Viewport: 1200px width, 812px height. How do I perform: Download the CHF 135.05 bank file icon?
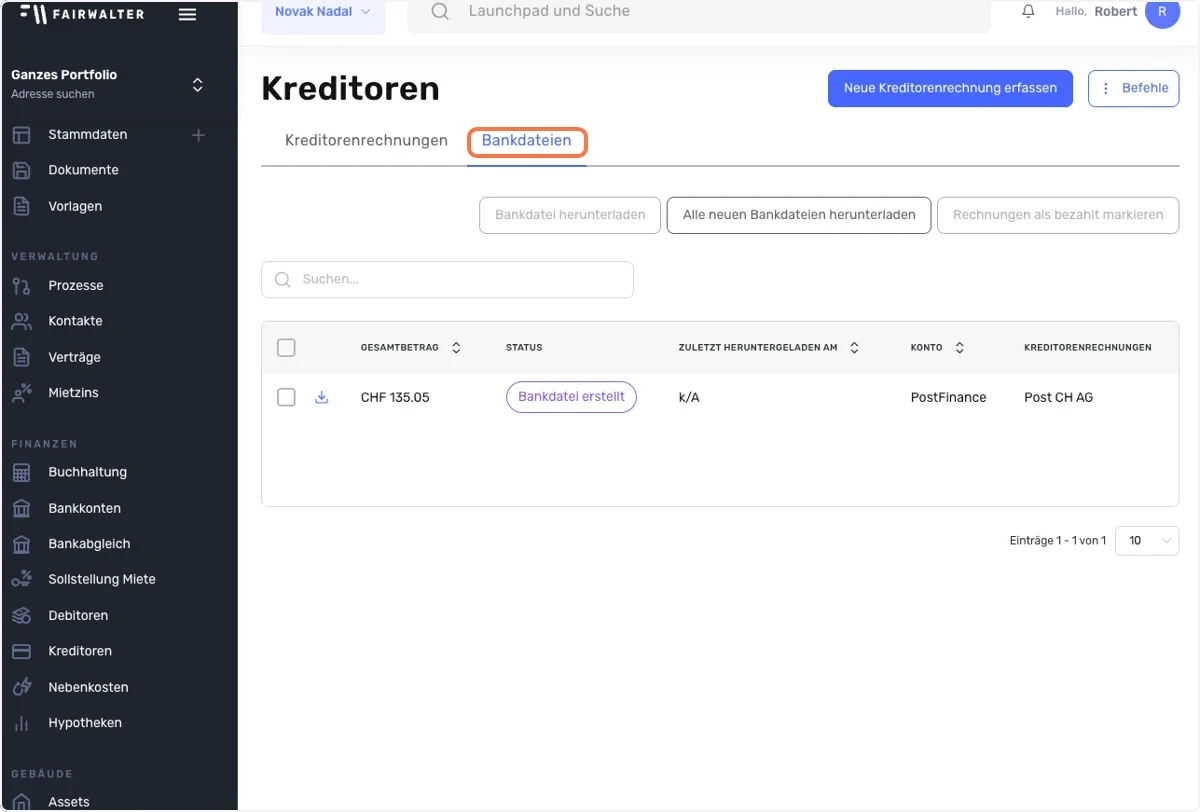(322, 397)
